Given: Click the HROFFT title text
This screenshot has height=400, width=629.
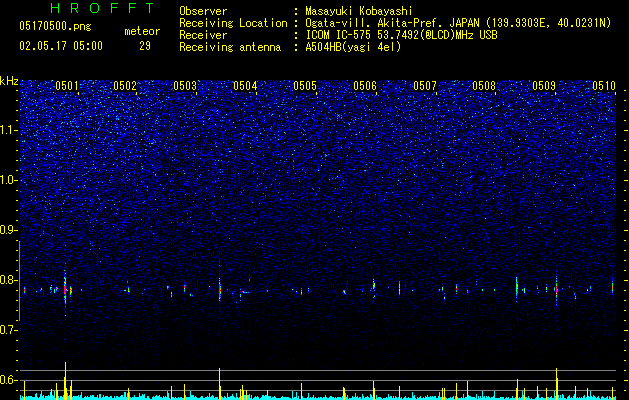Looking at the screenshot, I should pos(103,8).
